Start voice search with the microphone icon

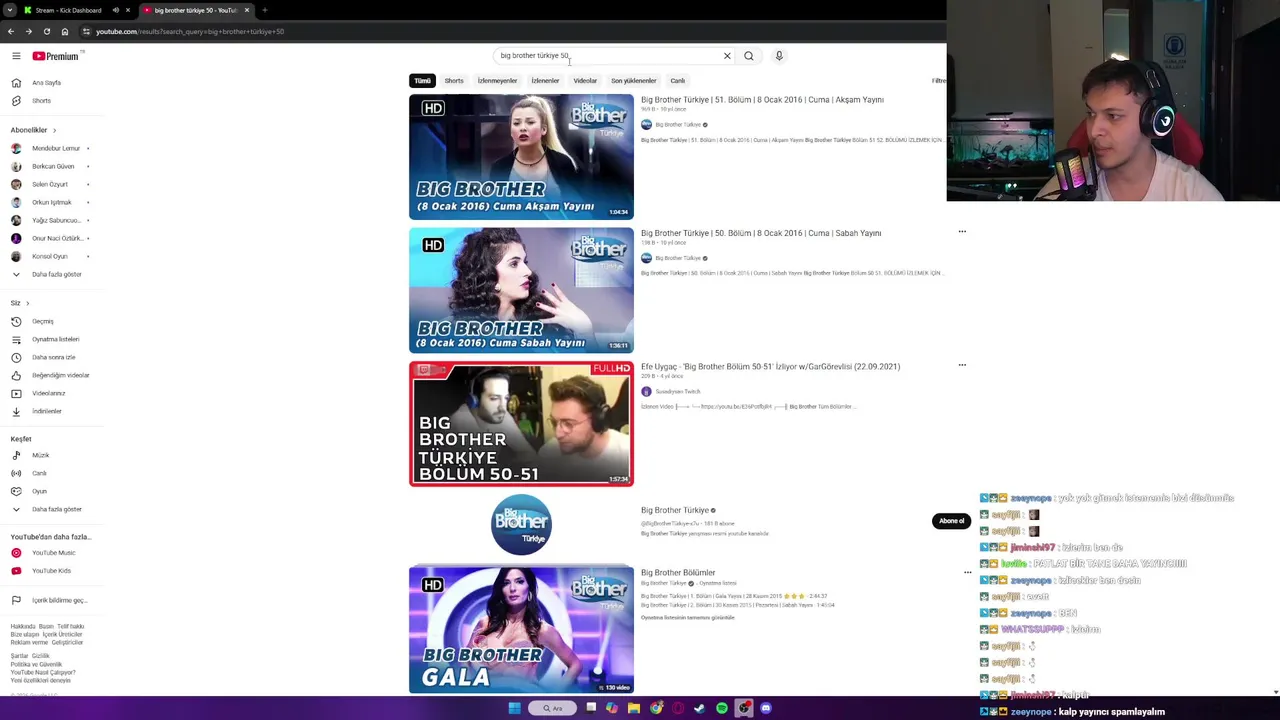click(x=779, y=56)
